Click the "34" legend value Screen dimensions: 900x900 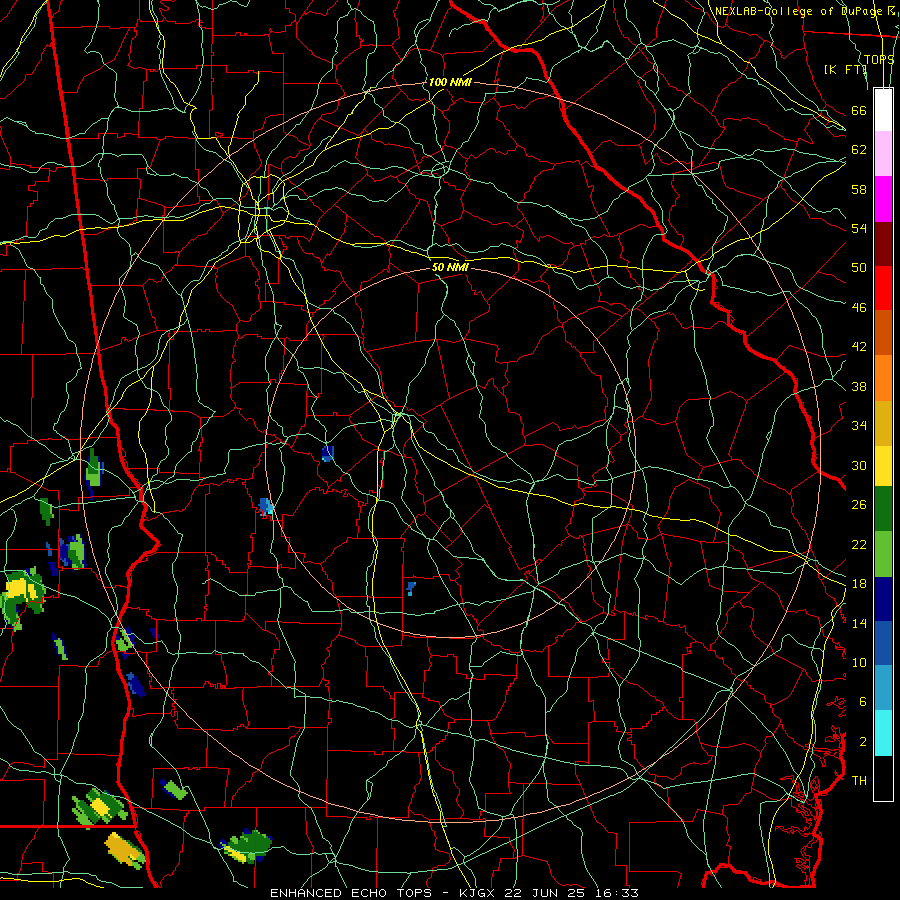pos(859,426)
